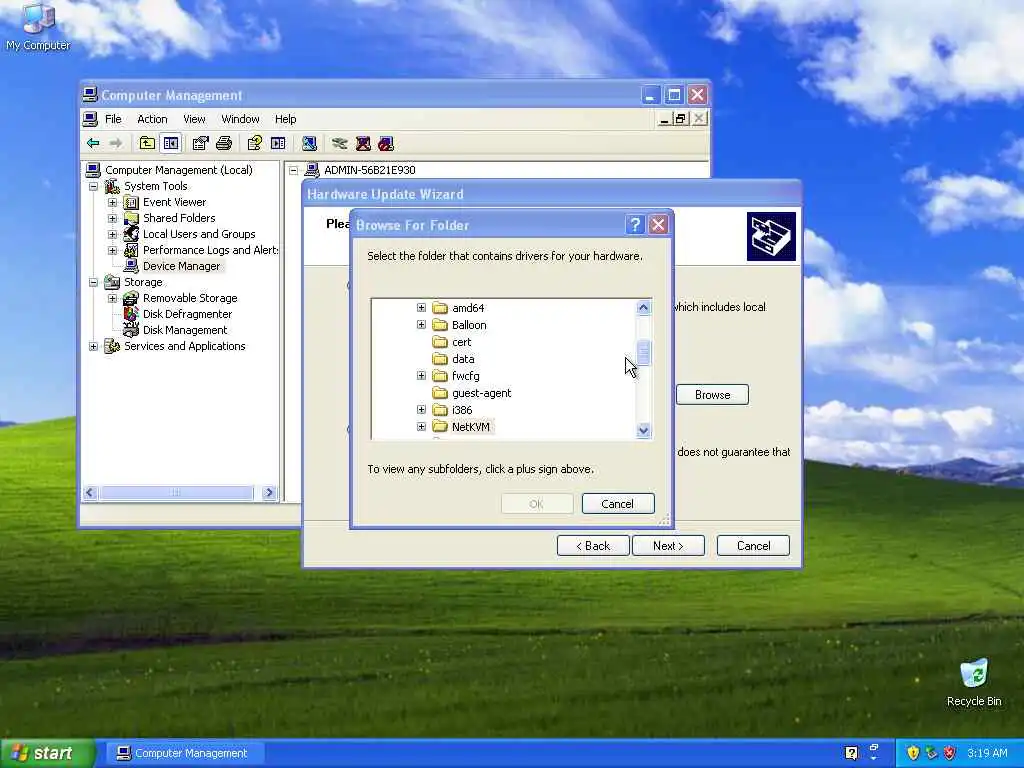Open the Window menu
The width and height of the screenshot is (1024, 768).
click(240, 119)
